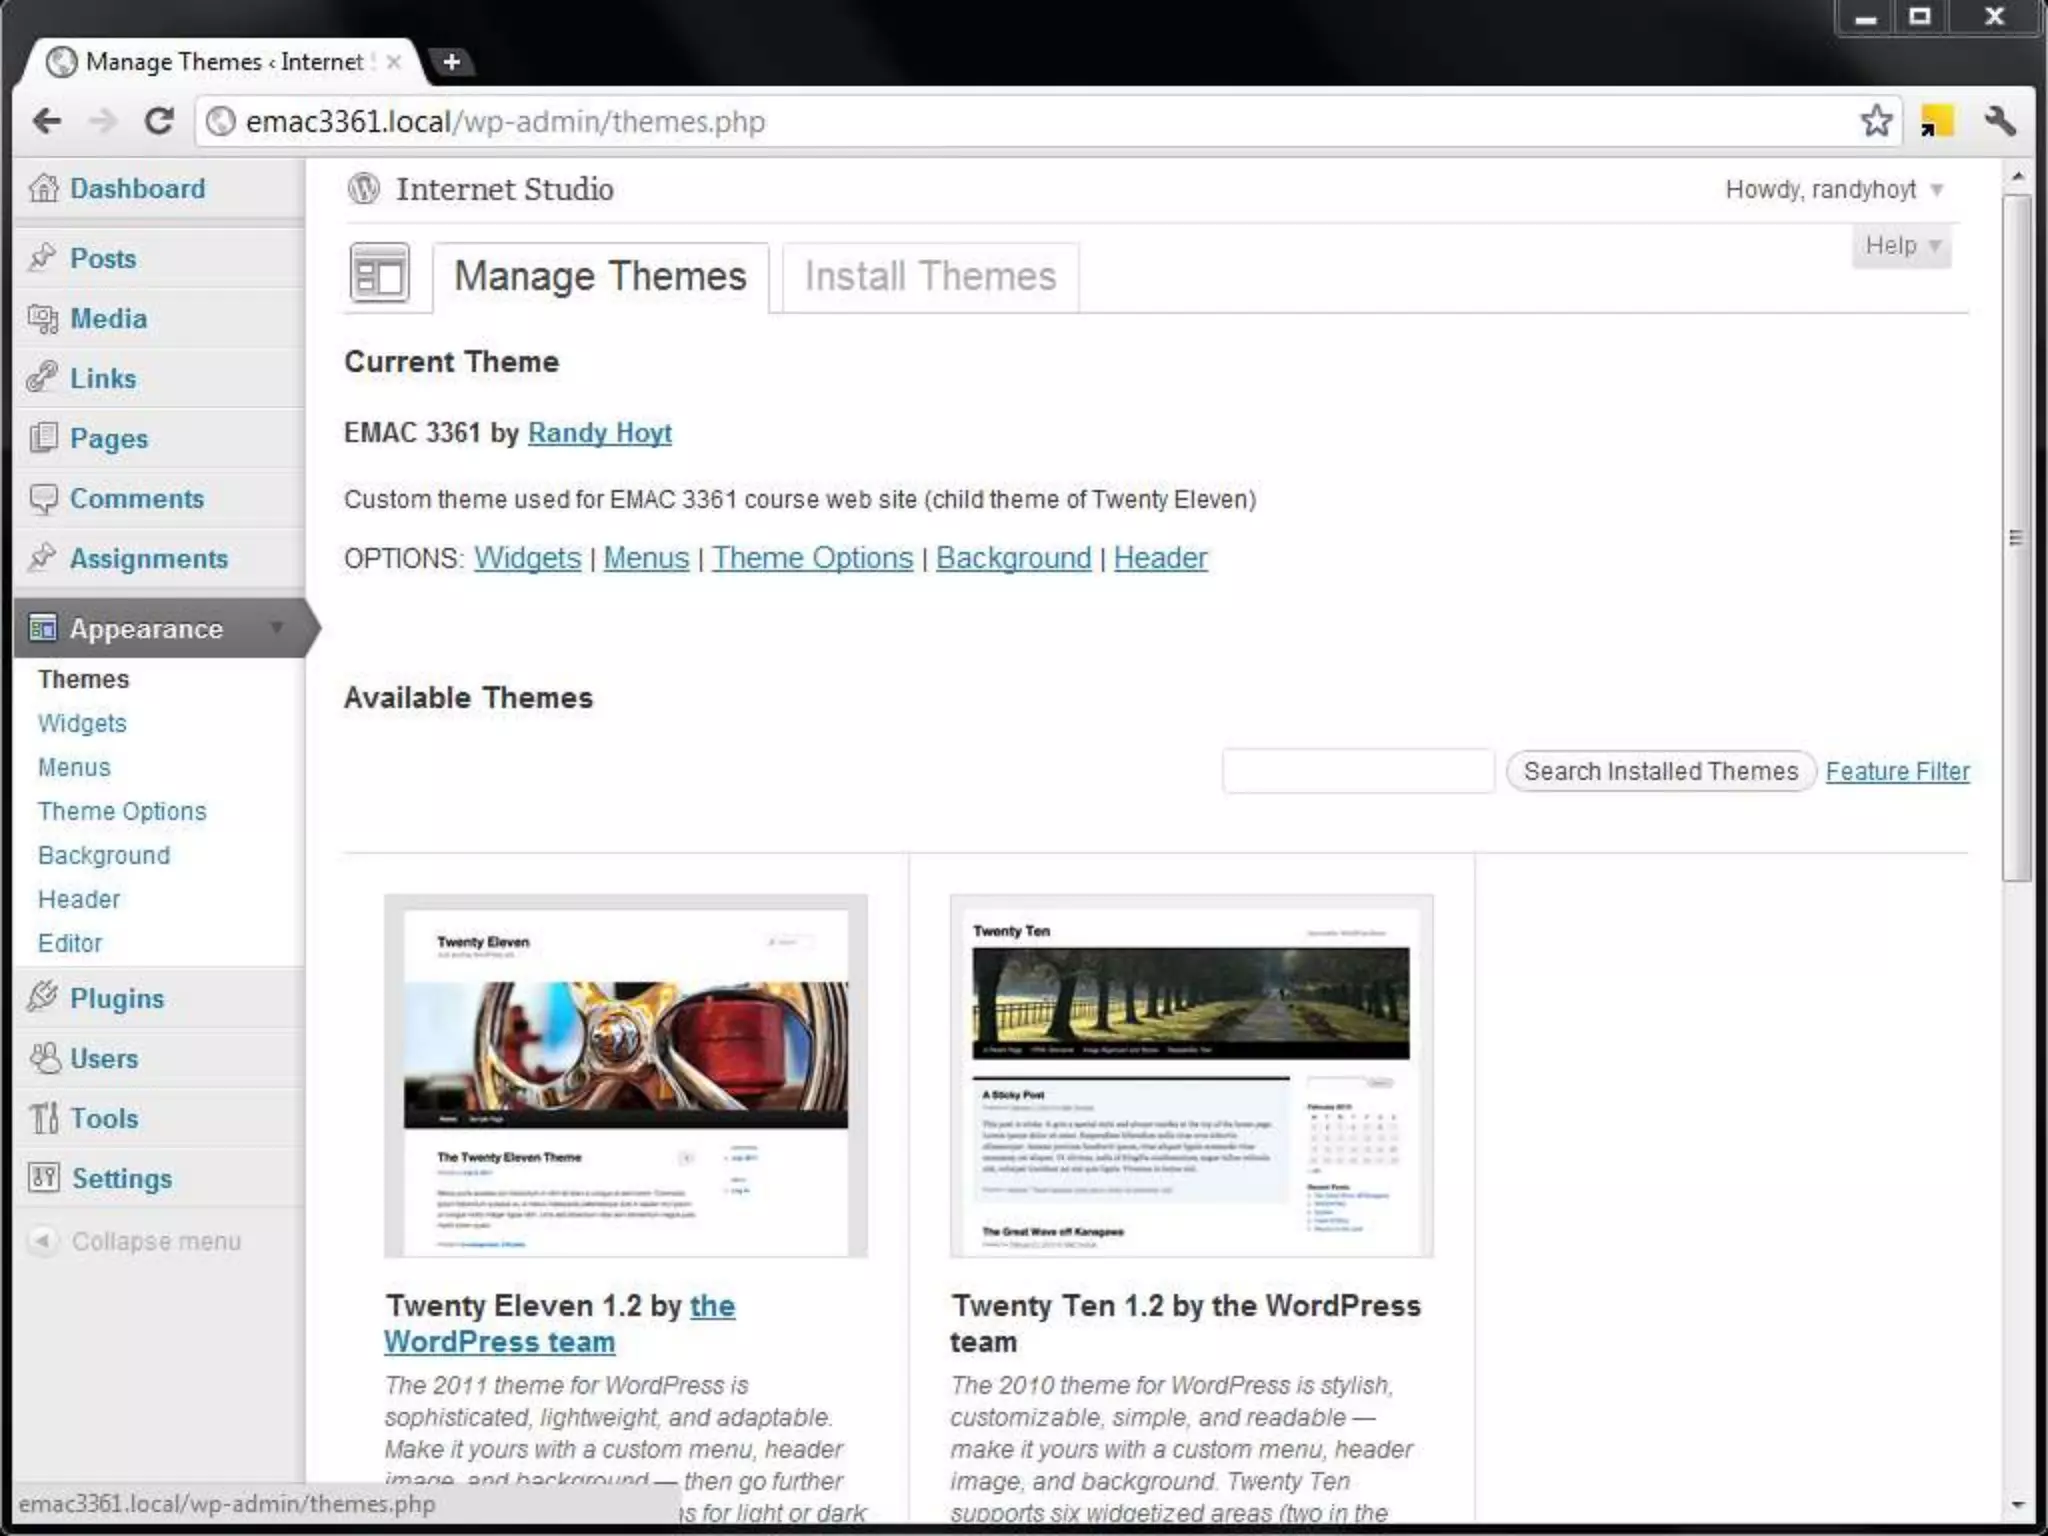Click the theme search input field

1357,771
